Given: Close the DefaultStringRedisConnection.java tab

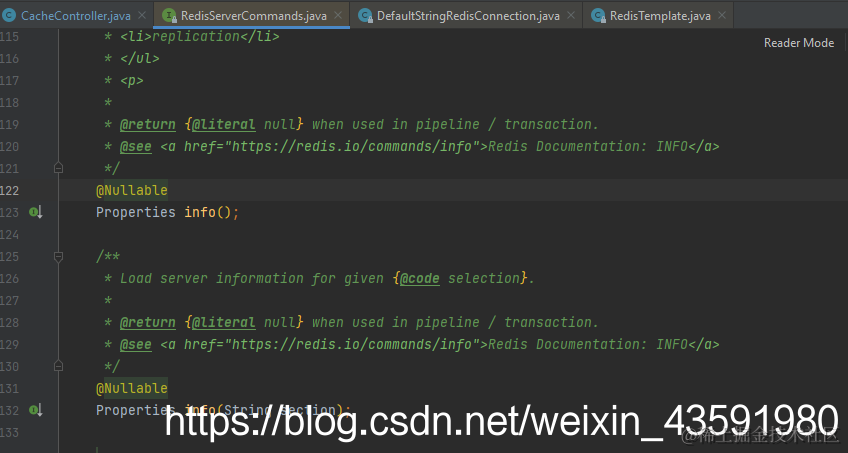Looking at the screenshot, I should pyautogui.click(x=571, y=16).
